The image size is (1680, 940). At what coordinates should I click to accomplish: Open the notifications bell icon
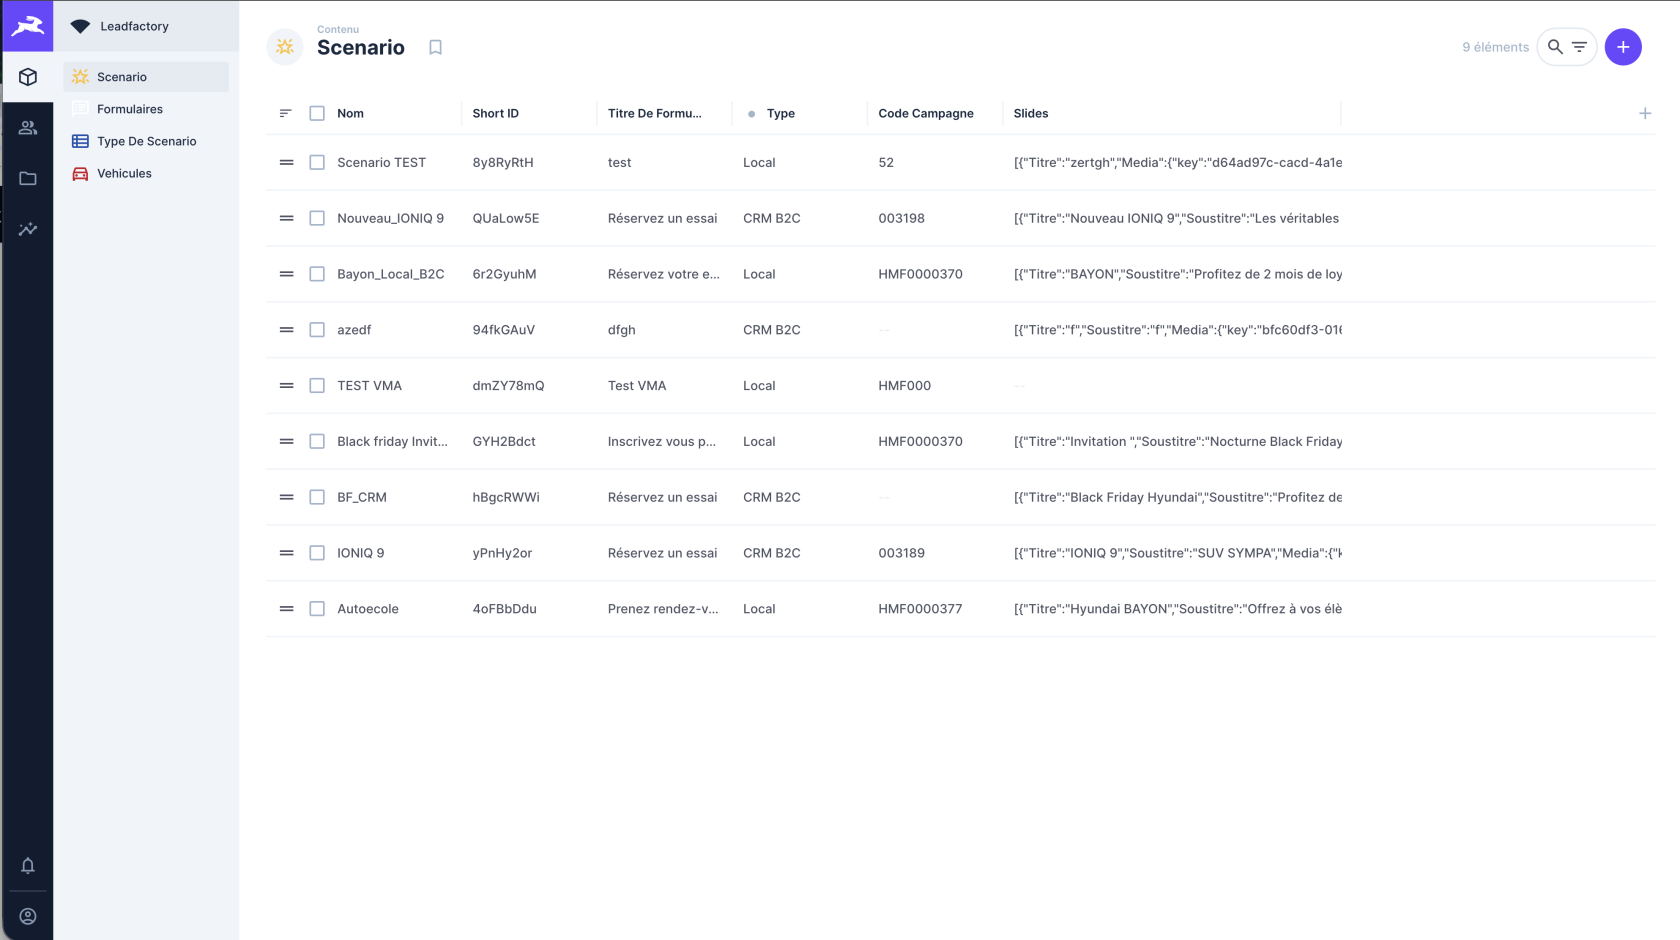28,866
